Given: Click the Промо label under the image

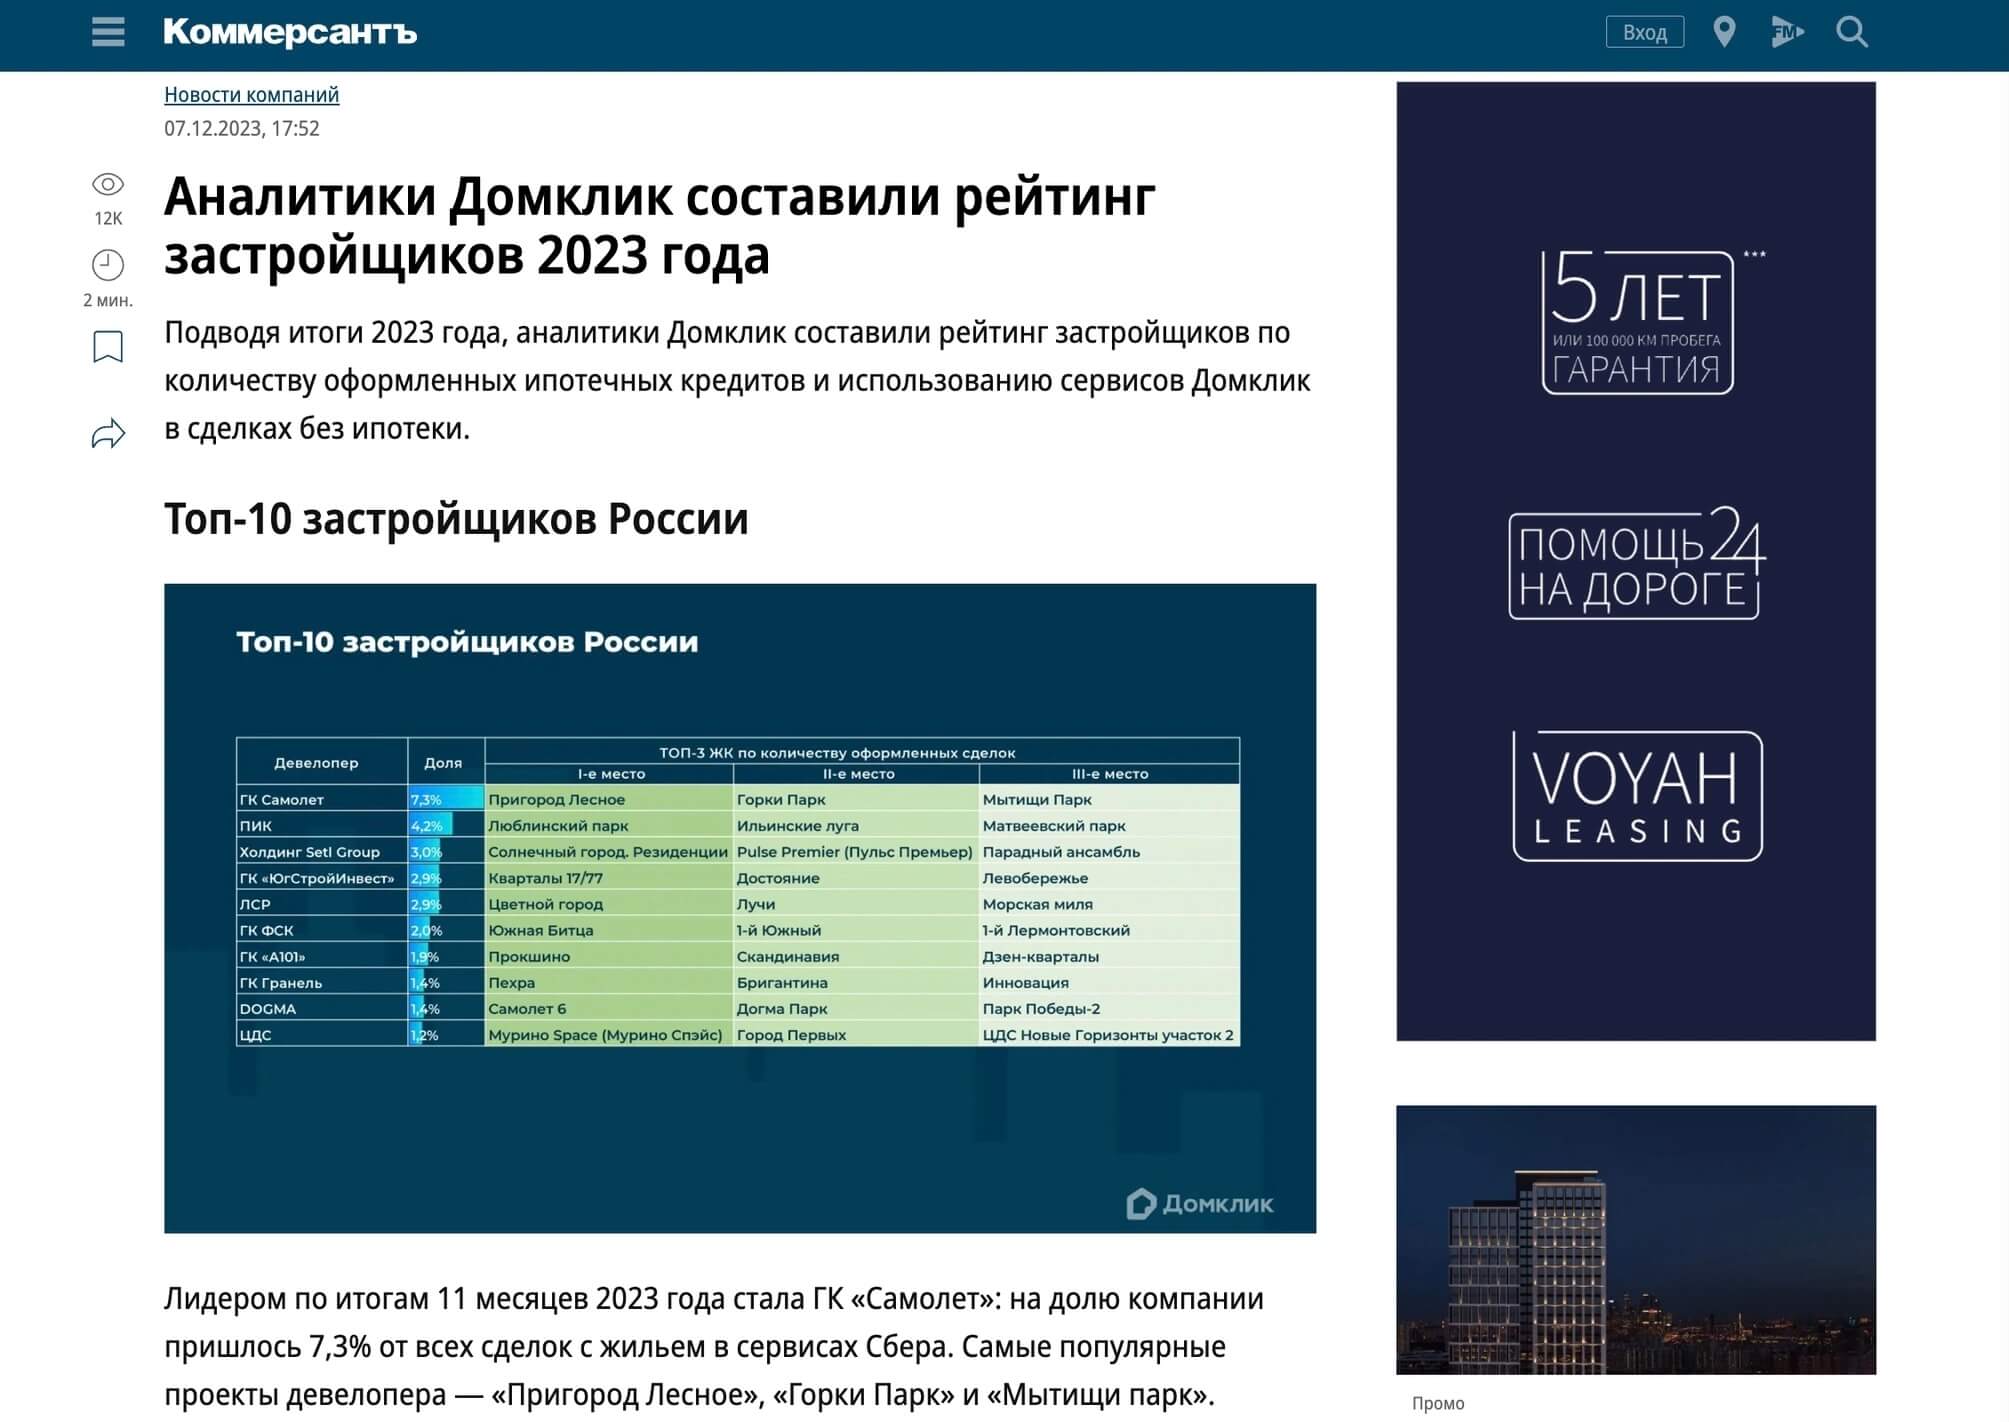Looking at the screenshot, I should coord(1438,1403).
